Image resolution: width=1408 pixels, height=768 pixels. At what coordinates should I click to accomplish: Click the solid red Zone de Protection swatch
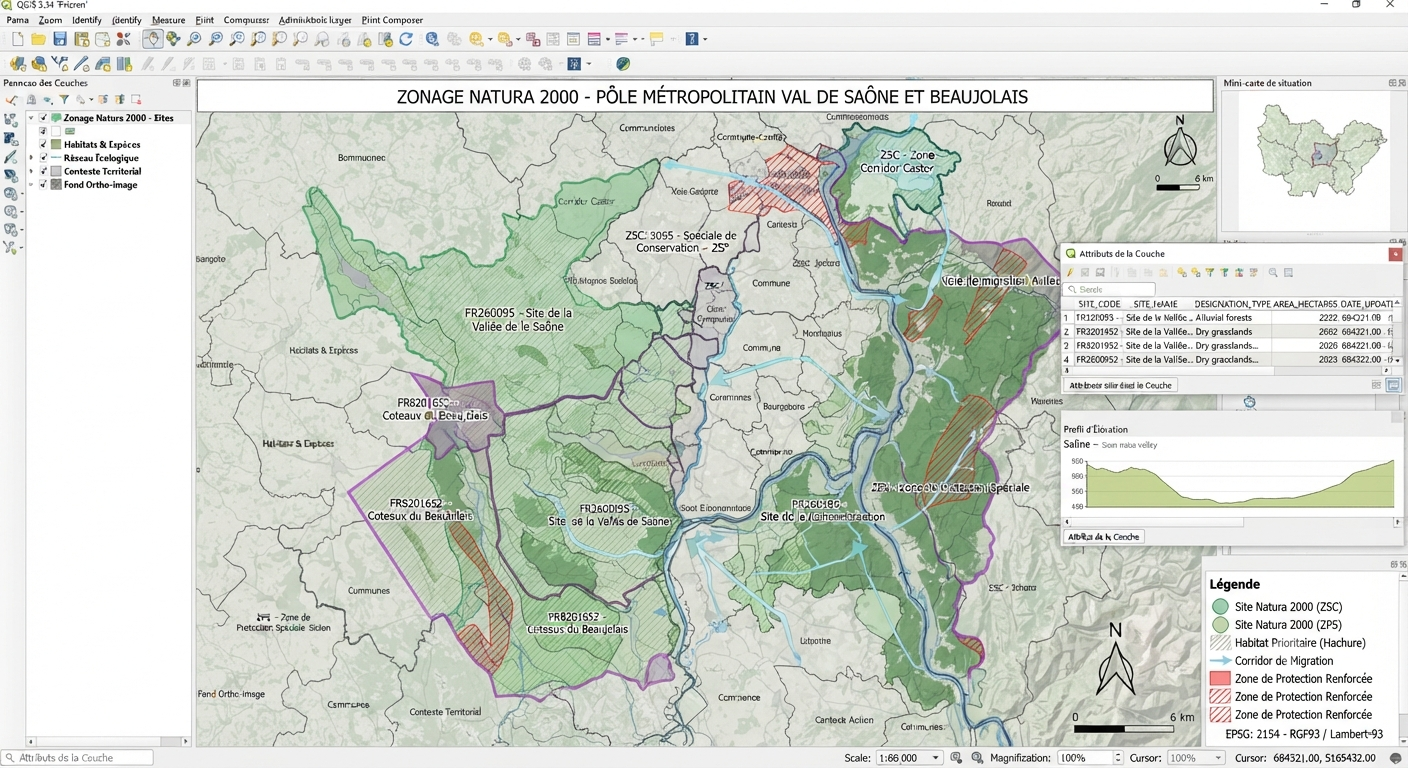(x=1220, y=679)
